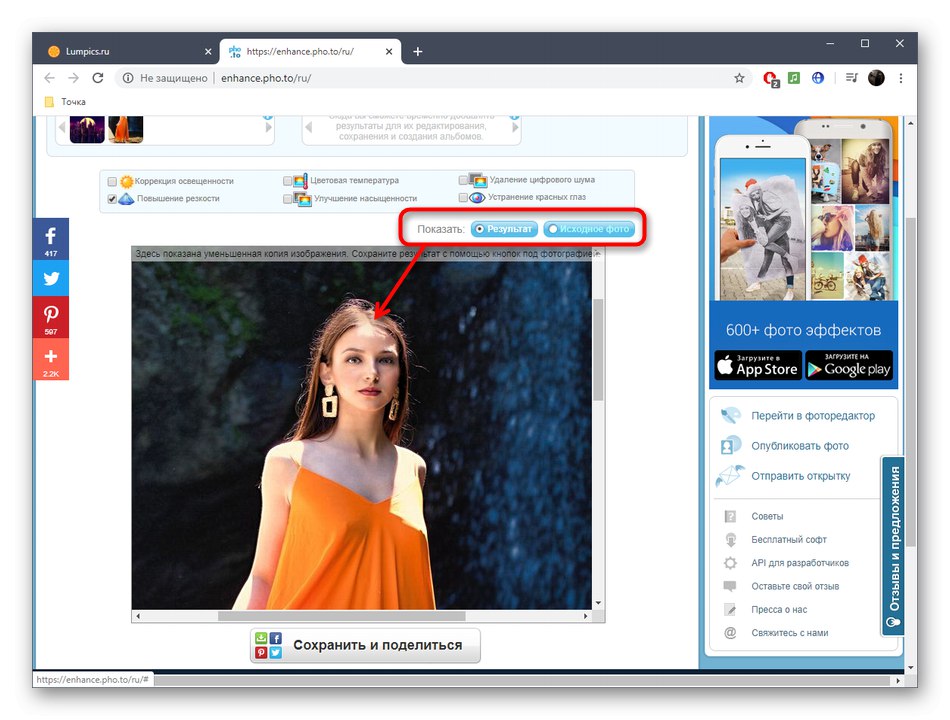Select the orange dress sample thumbnail
Screen dimensions: 950x720
click(x=125, y=129)
